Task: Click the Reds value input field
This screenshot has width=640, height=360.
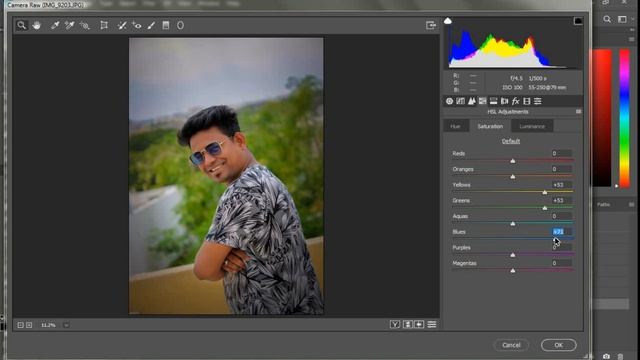Action: (x=561, y=153)
